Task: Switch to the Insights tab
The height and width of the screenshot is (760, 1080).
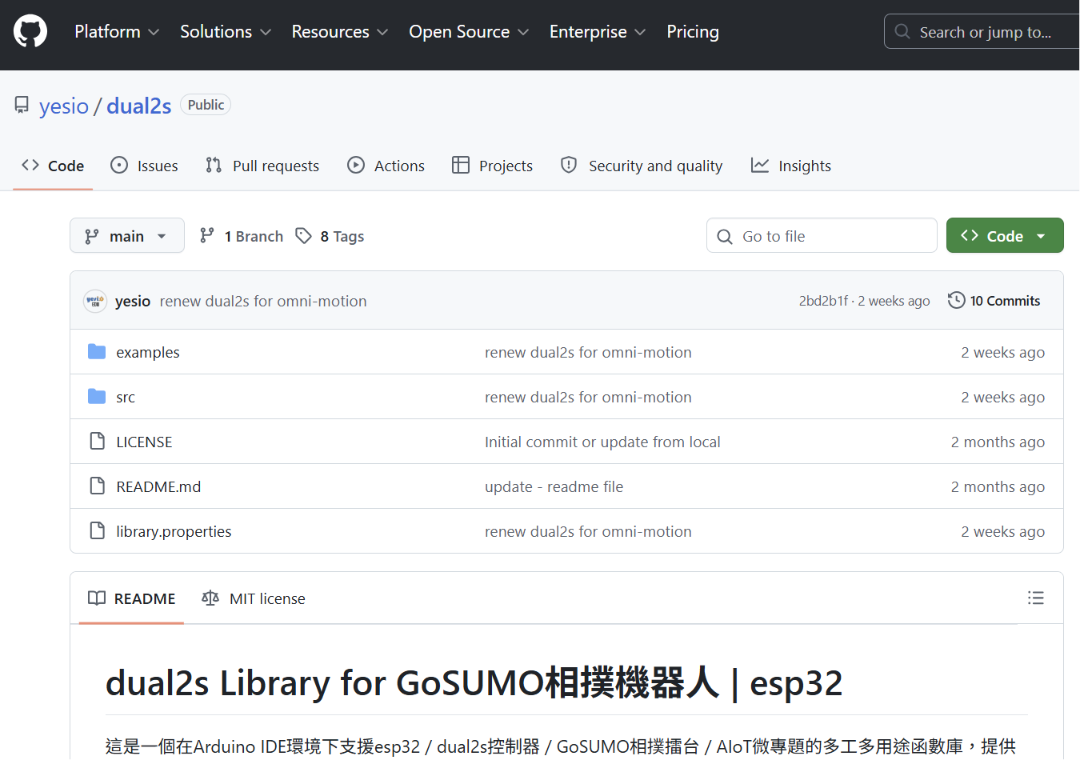Action: pyautogui.click(x=791, y=165)
